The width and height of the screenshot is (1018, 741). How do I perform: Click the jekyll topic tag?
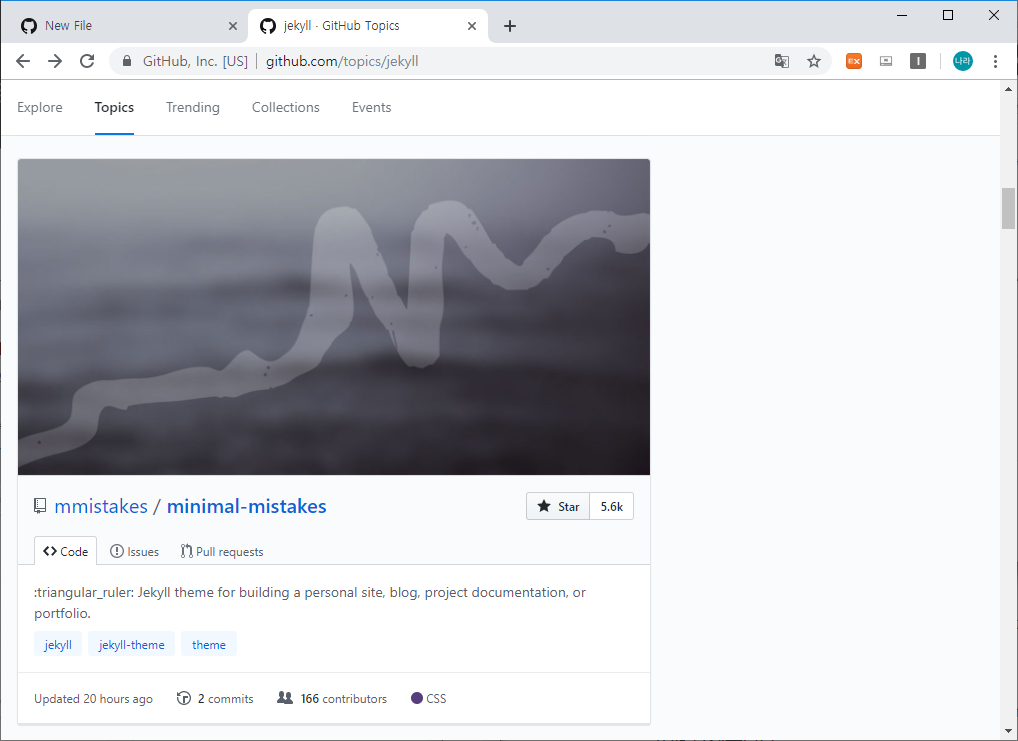58,644
